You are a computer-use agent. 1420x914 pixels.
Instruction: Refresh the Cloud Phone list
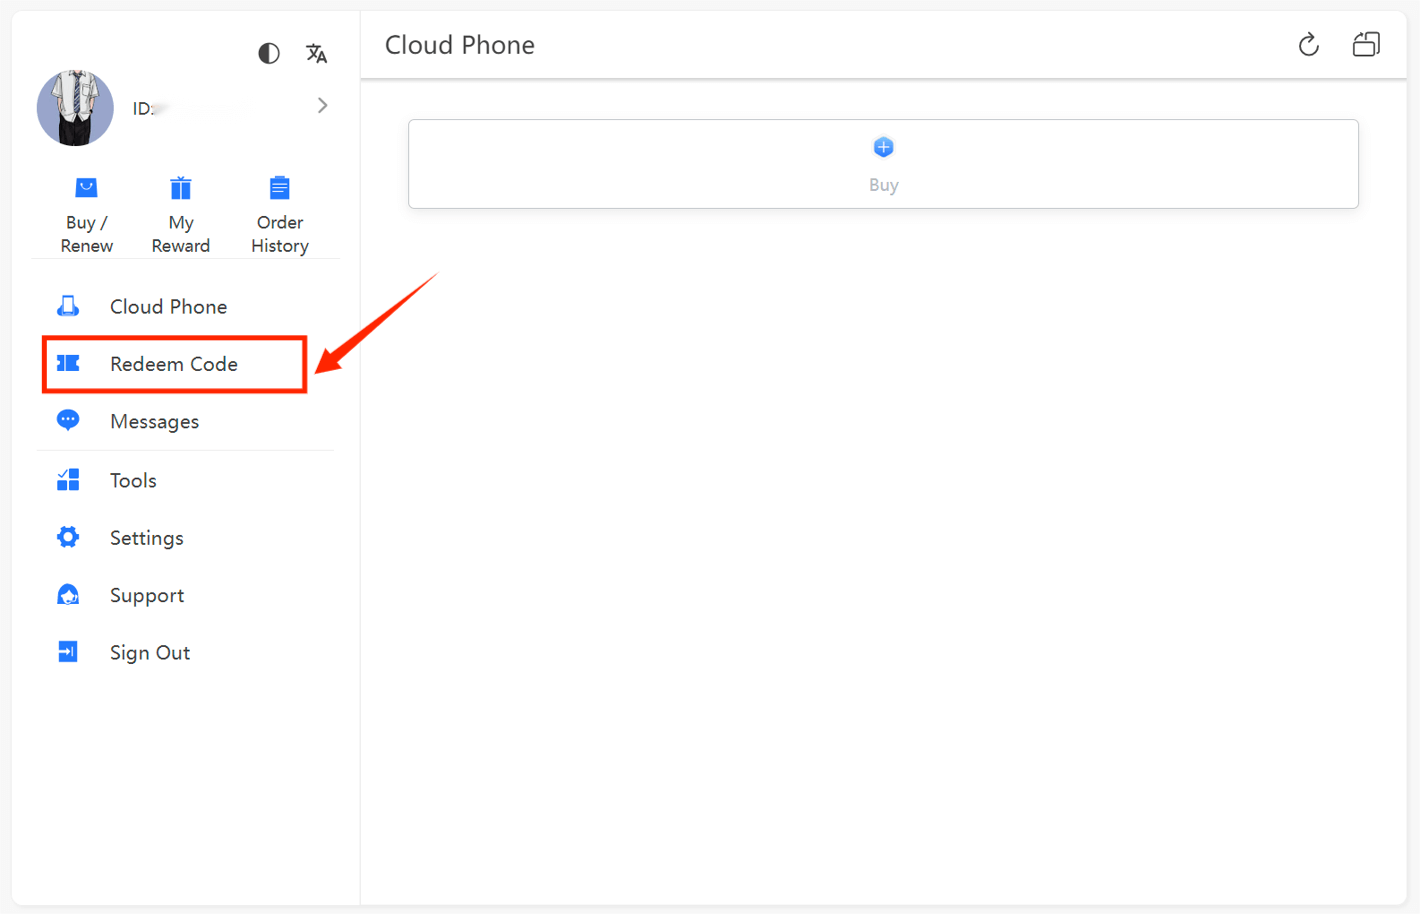point(1308,45)
